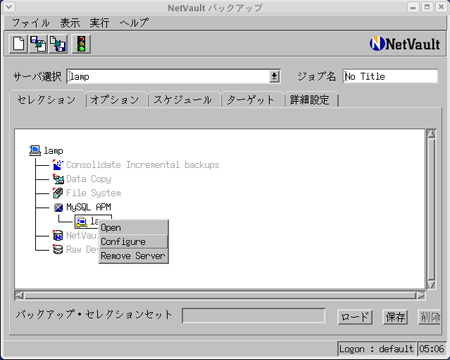Click the third toolbar icon with floppy disk

tap(58, 44)
